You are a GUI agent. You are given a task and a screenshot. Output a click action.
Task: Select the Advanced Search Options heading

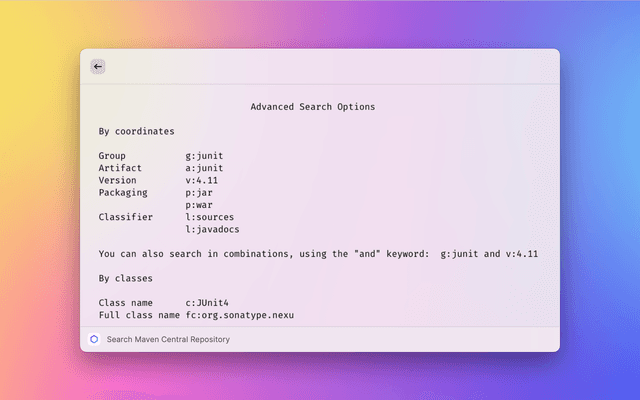tap(313, 107)
